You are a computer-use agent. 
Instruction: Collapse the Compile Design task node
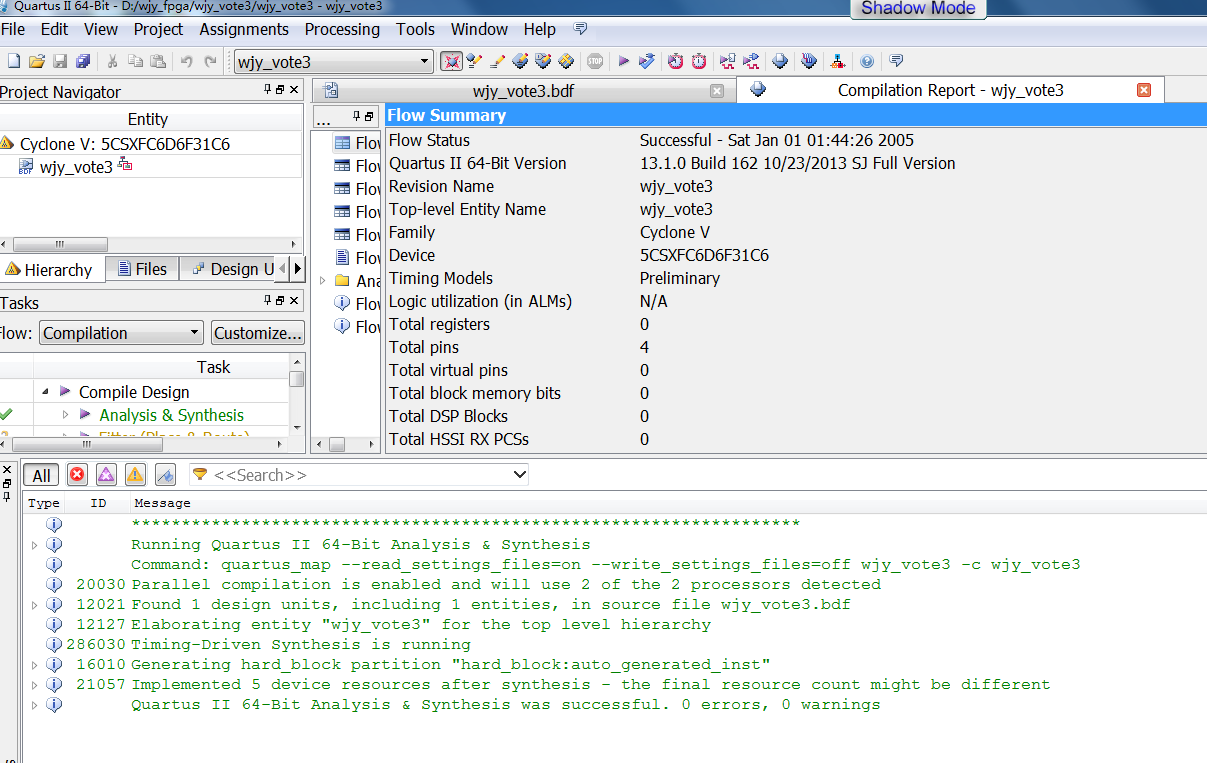click(x=46, y=392)
